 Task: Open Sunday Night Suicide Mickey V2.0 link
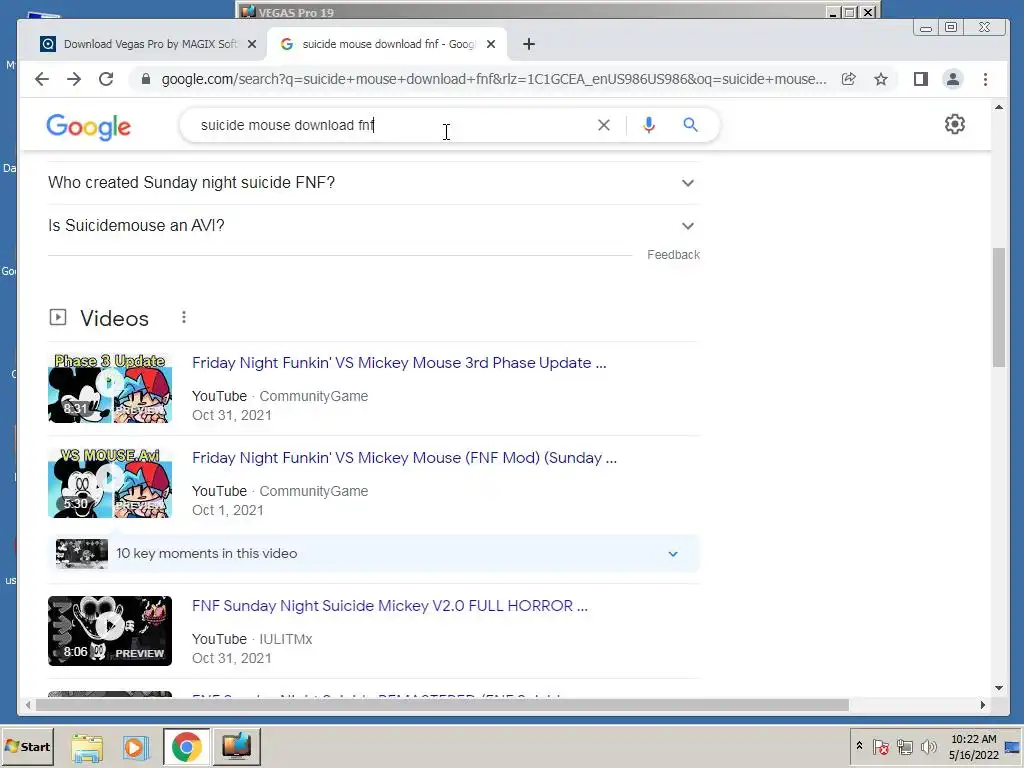point(390,605)
